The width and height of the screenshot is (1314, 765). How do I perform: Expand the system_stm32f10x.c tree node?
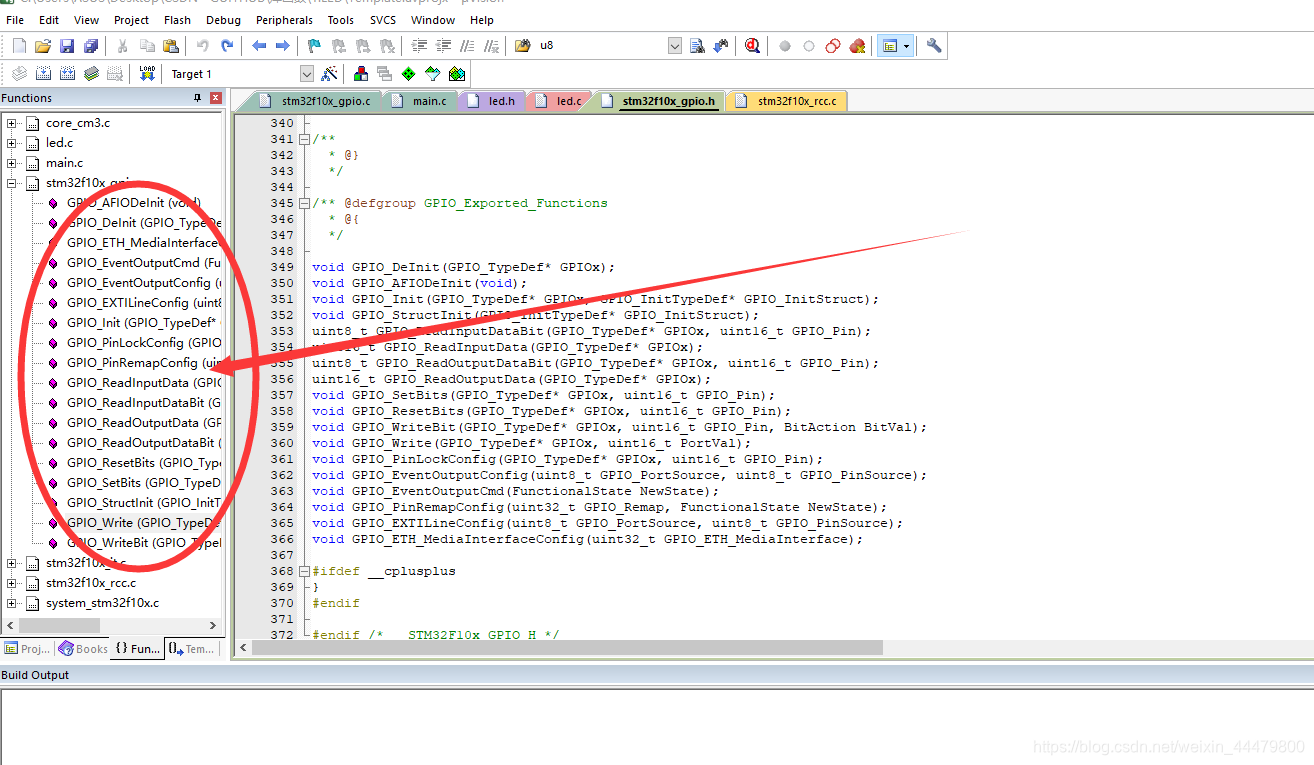tap(12, 603)
